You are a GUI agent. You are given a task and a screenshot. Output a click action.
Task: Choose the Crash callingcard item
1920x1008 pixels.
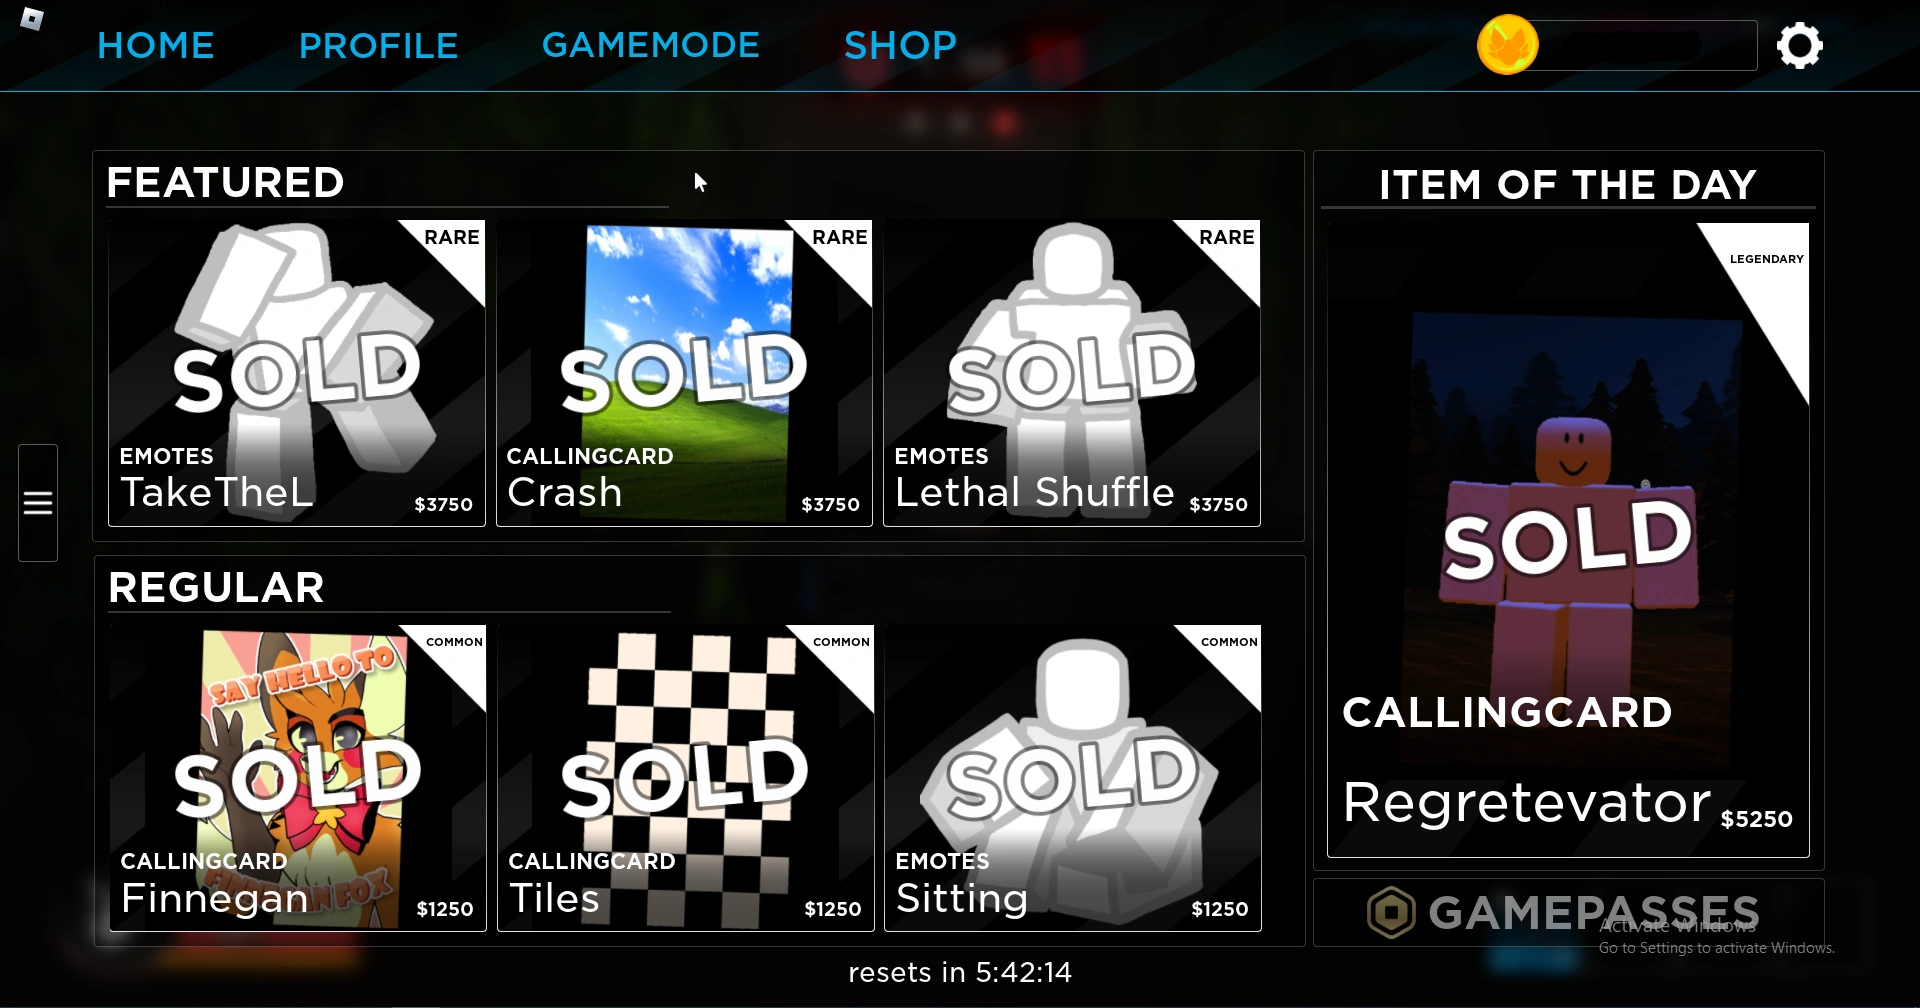[x=684, y=373]
